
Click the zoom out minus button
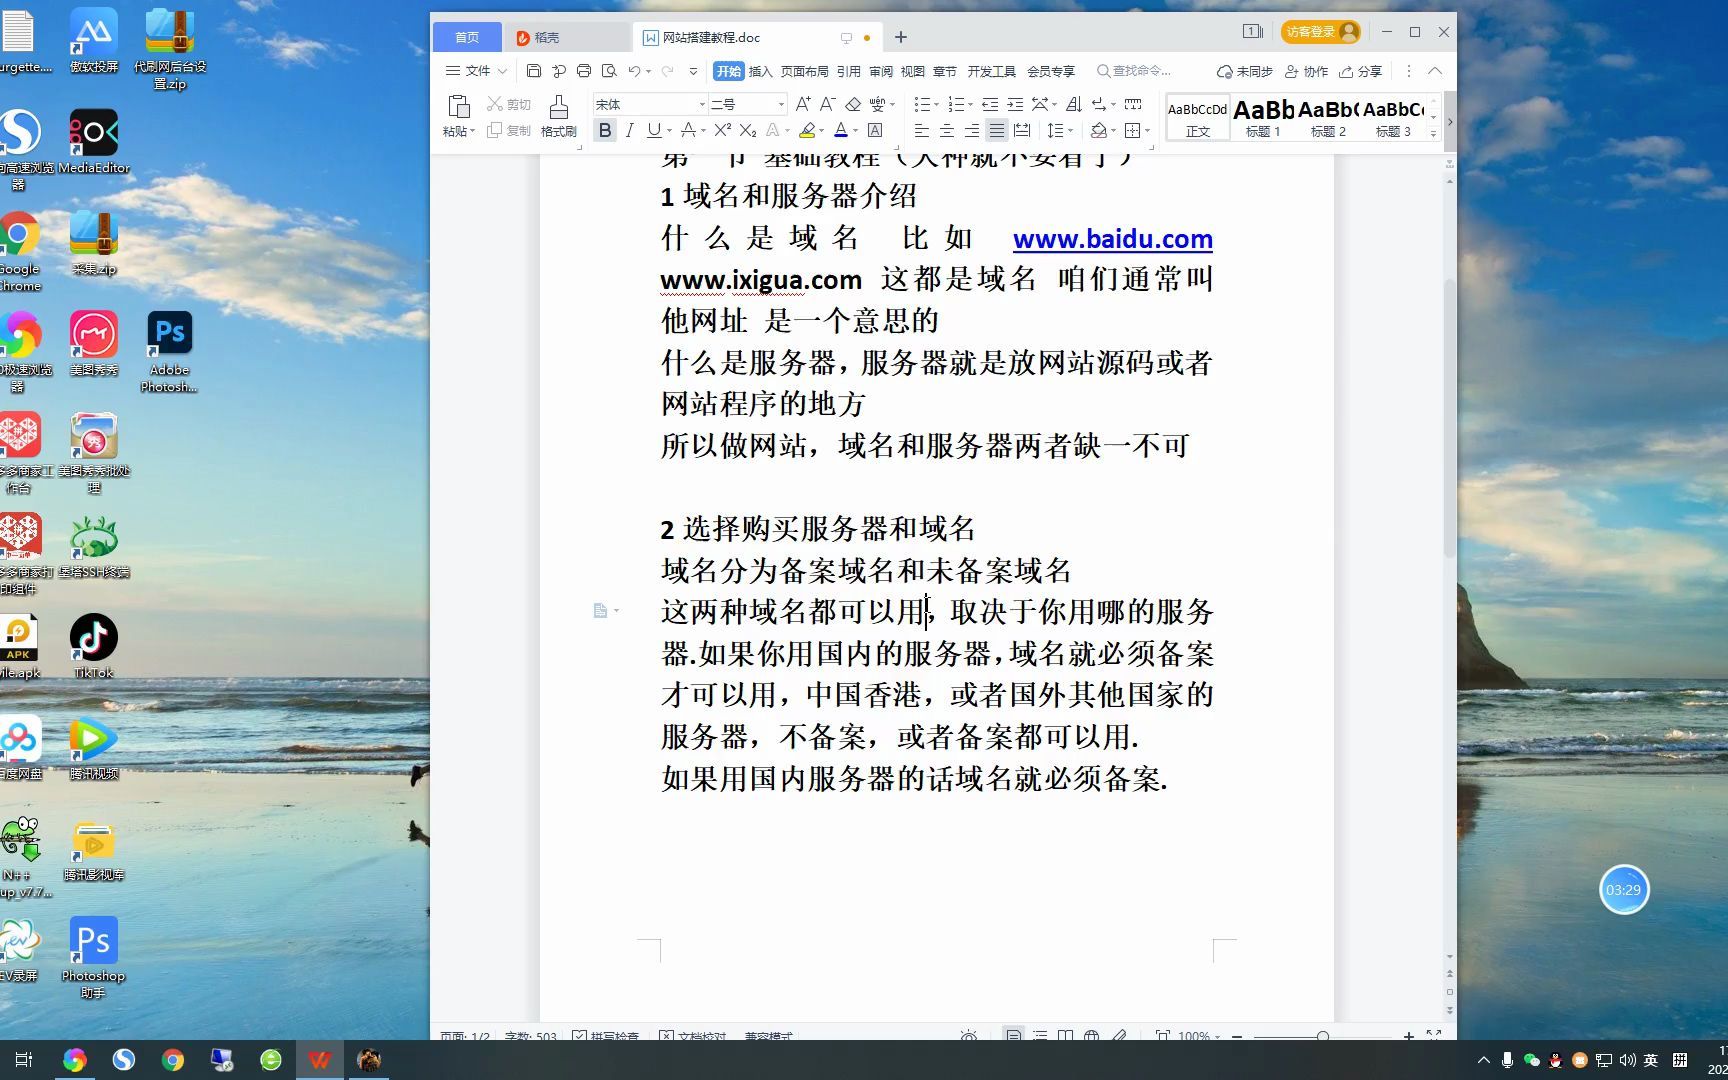pyautogui.click(x=1237, y=1036)
